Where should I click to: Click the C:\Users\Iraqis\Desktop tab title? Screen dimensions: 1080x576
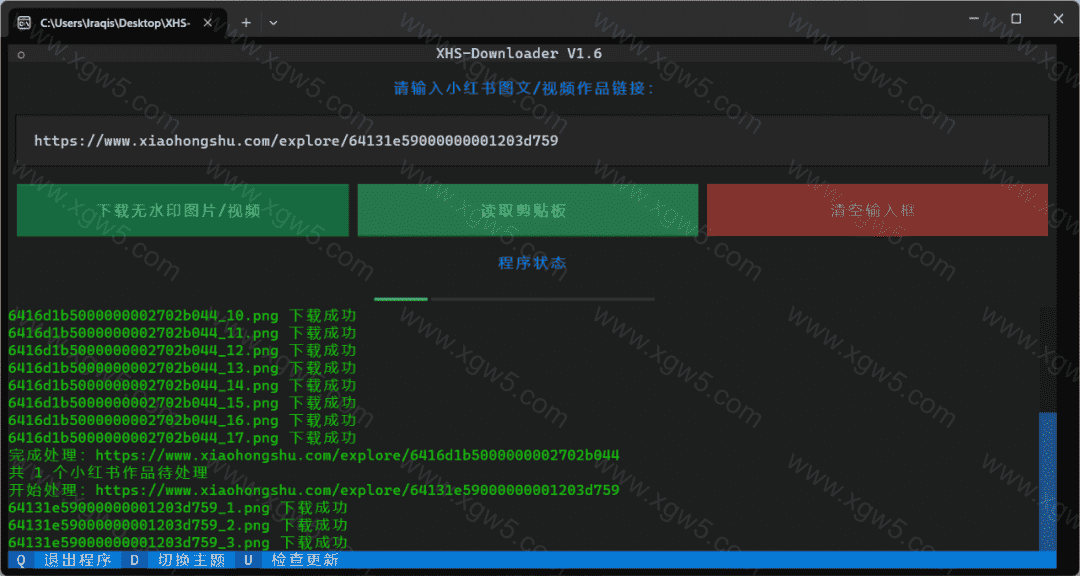pos(114,22)
